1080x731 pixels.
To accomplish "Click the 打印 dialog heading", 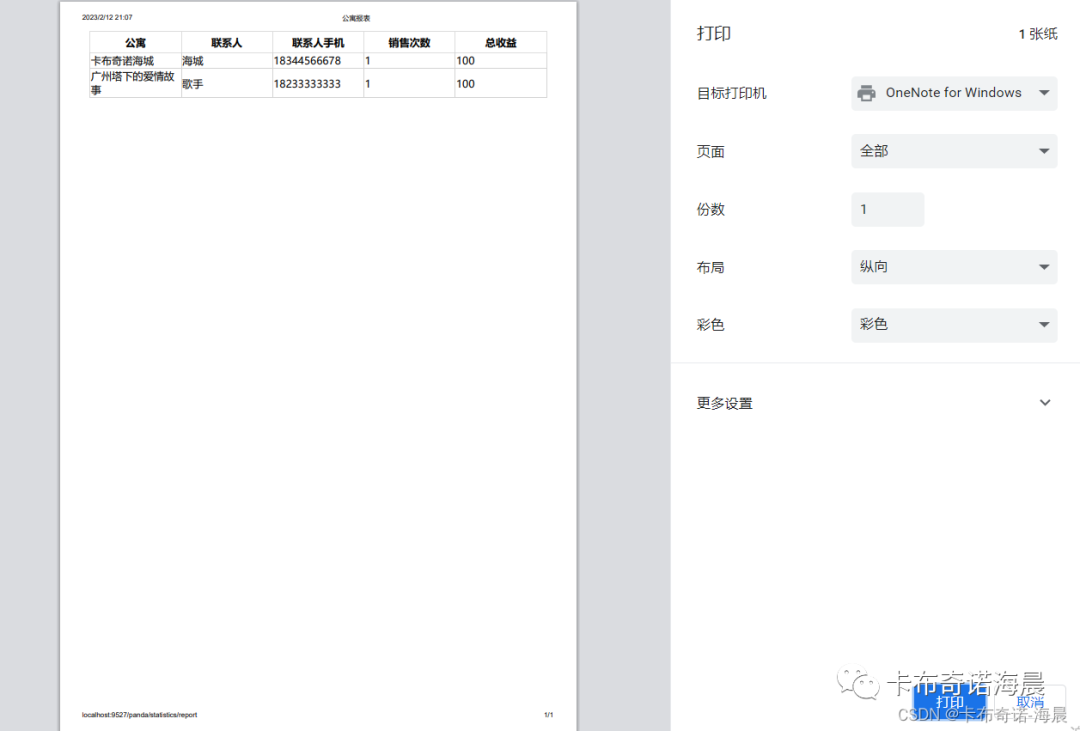I will (x=714, y=34).
